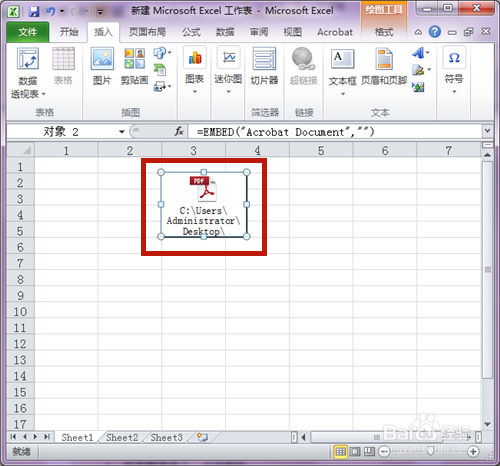Insert a Slicer (切片器)
The image size is (500, 466).
(x=264, y=66)
